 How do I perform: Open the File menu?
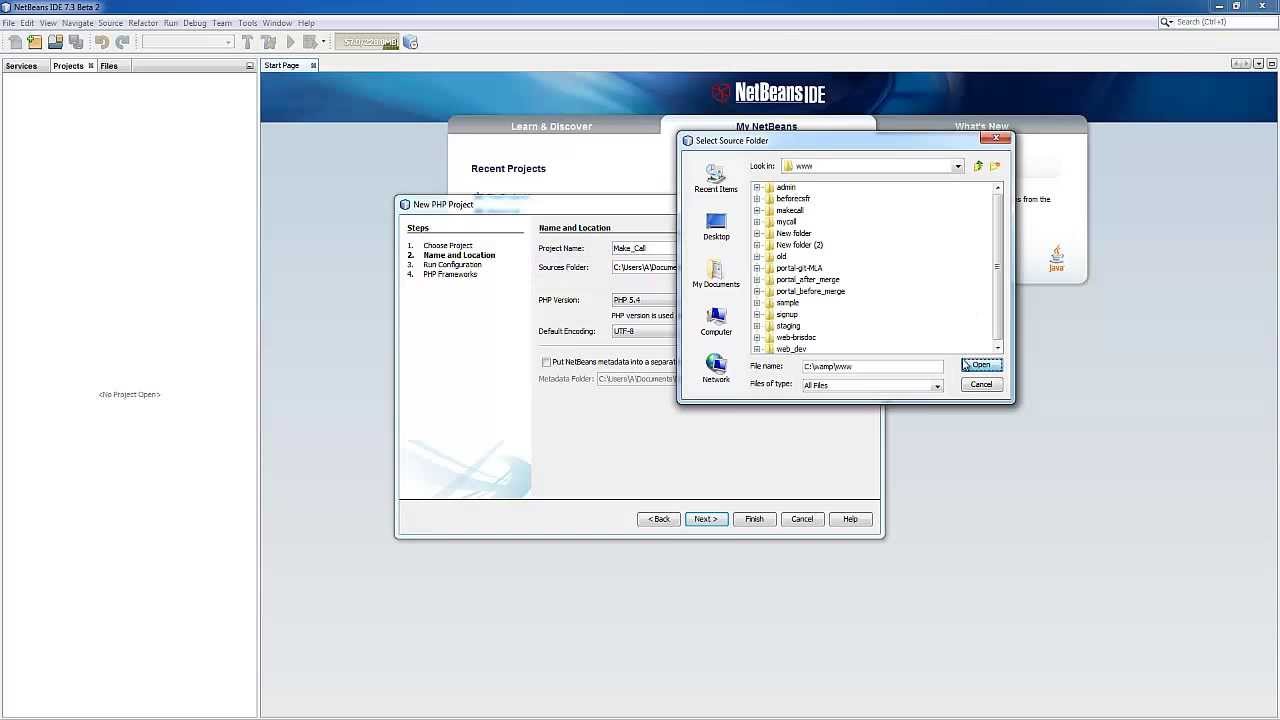(8, 23)
